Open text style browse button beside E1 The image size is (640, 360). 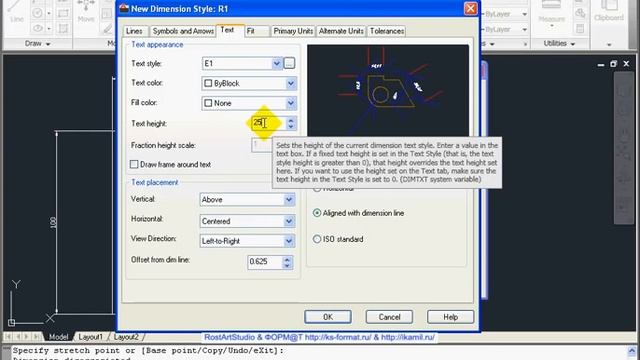[289, 63]
